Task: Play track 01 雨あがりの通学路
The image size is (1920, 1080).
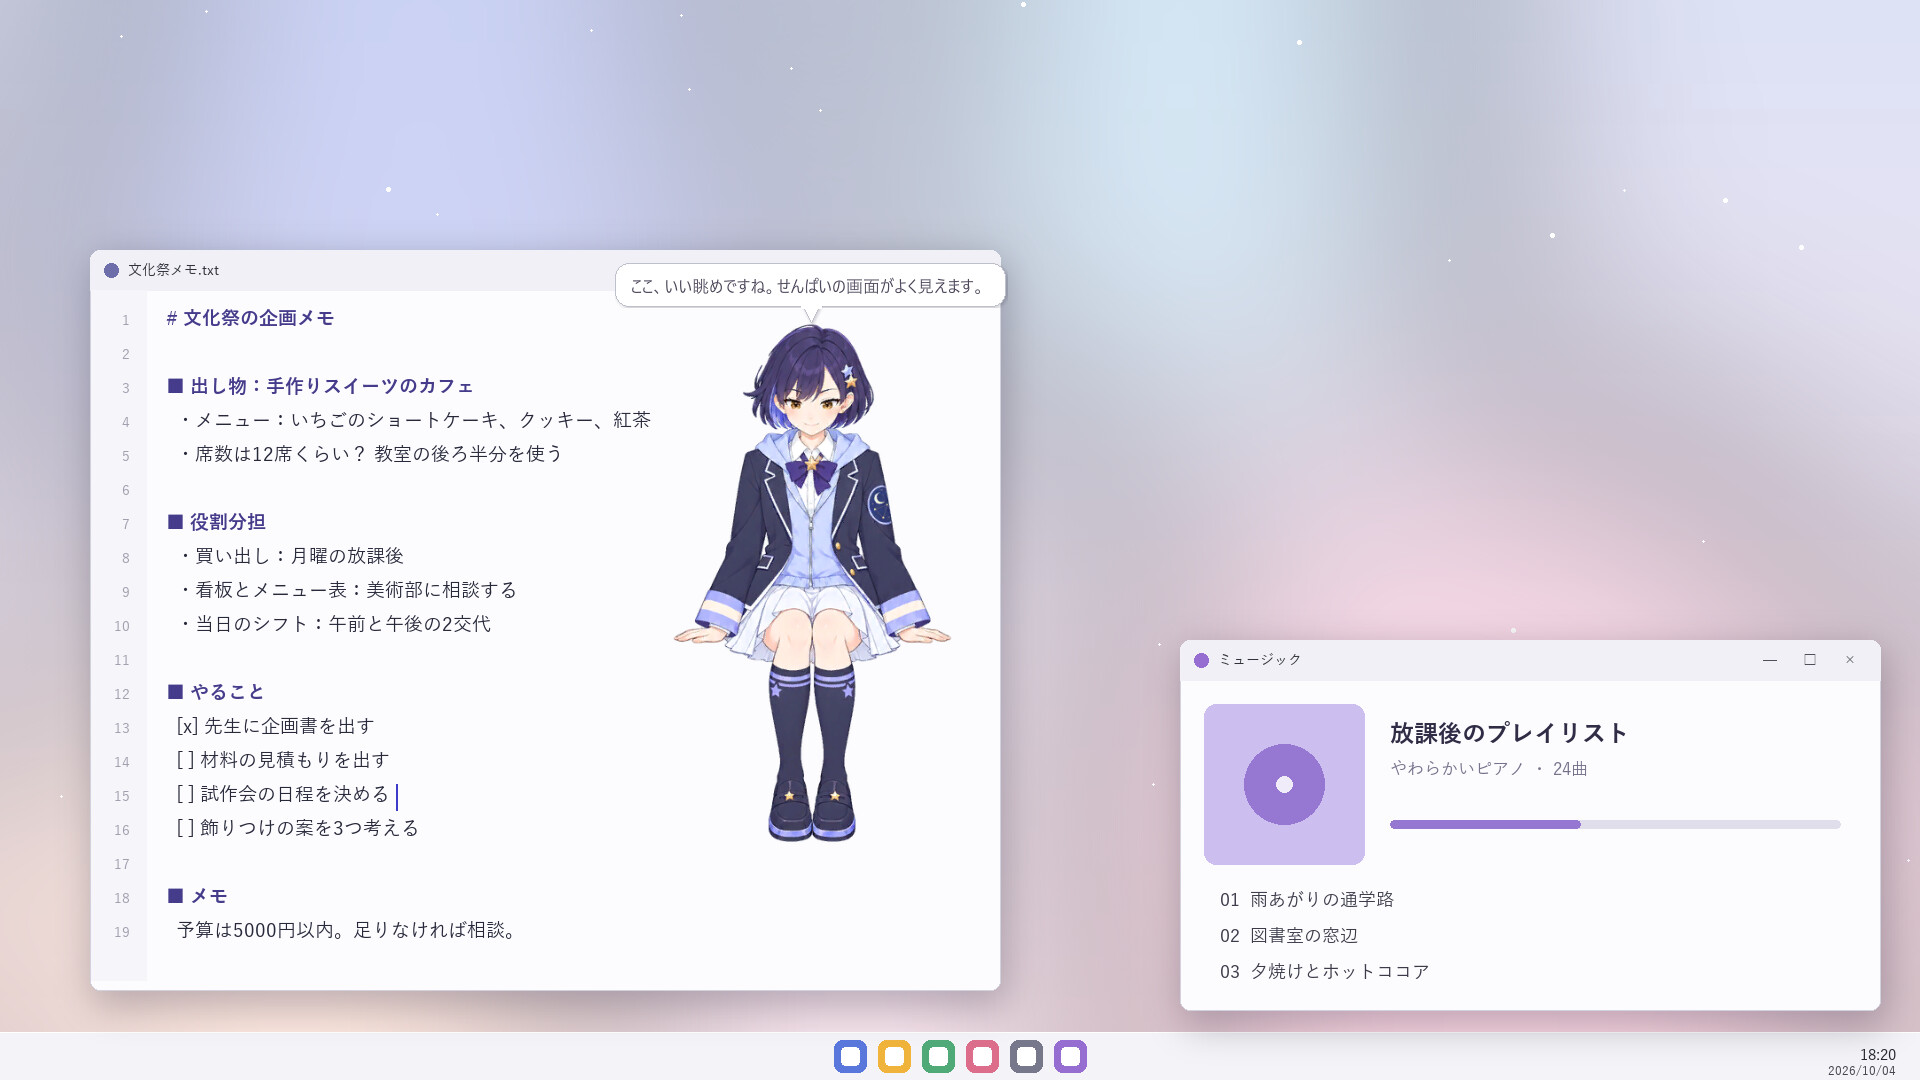Action: (1306, 900)
